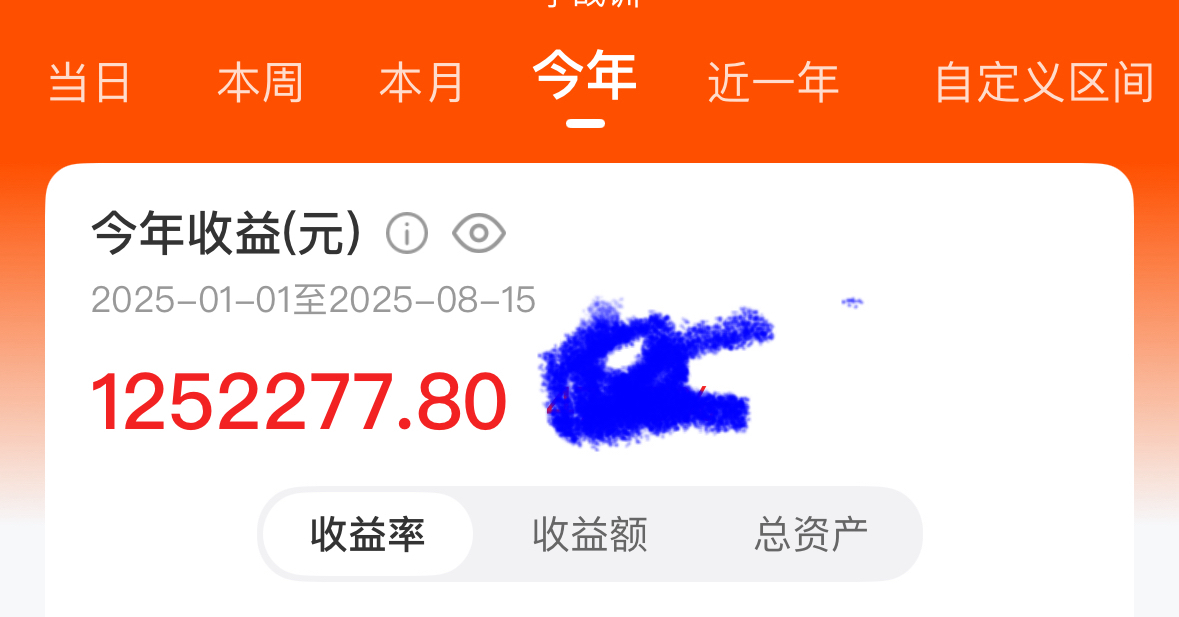Viewport: 1179px width, 617px height.
Task: Select the 收益率 segment
Action: 368,534
